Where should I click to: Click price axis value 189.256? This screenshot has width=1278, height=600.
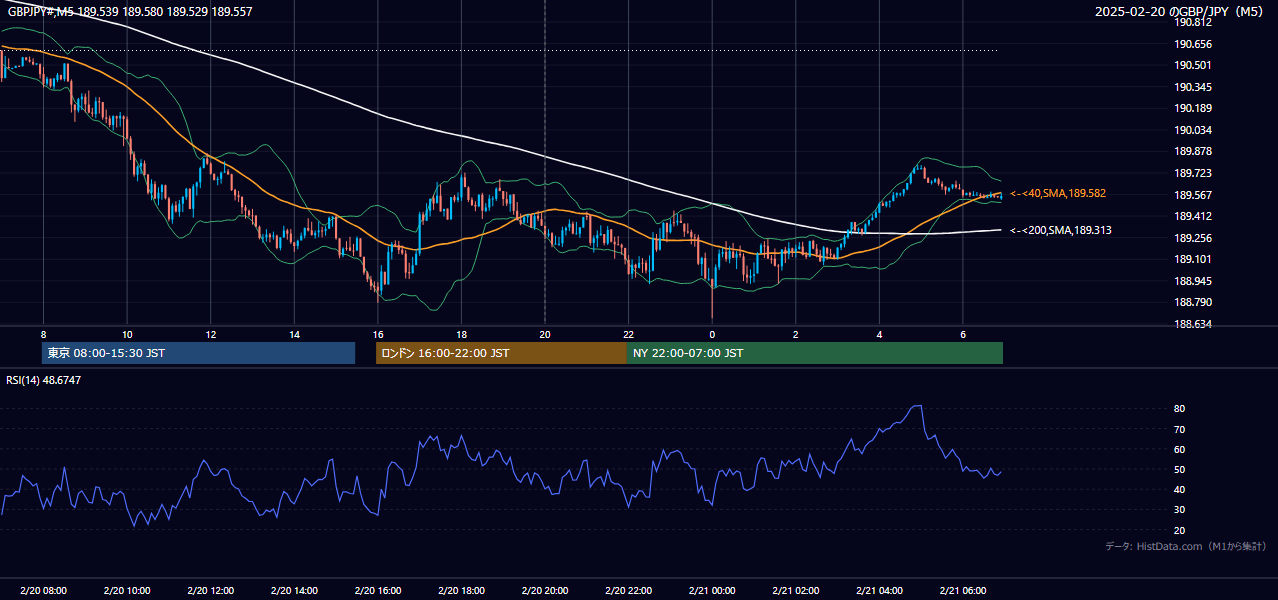pyautogui.click(x=1193, y=238)
